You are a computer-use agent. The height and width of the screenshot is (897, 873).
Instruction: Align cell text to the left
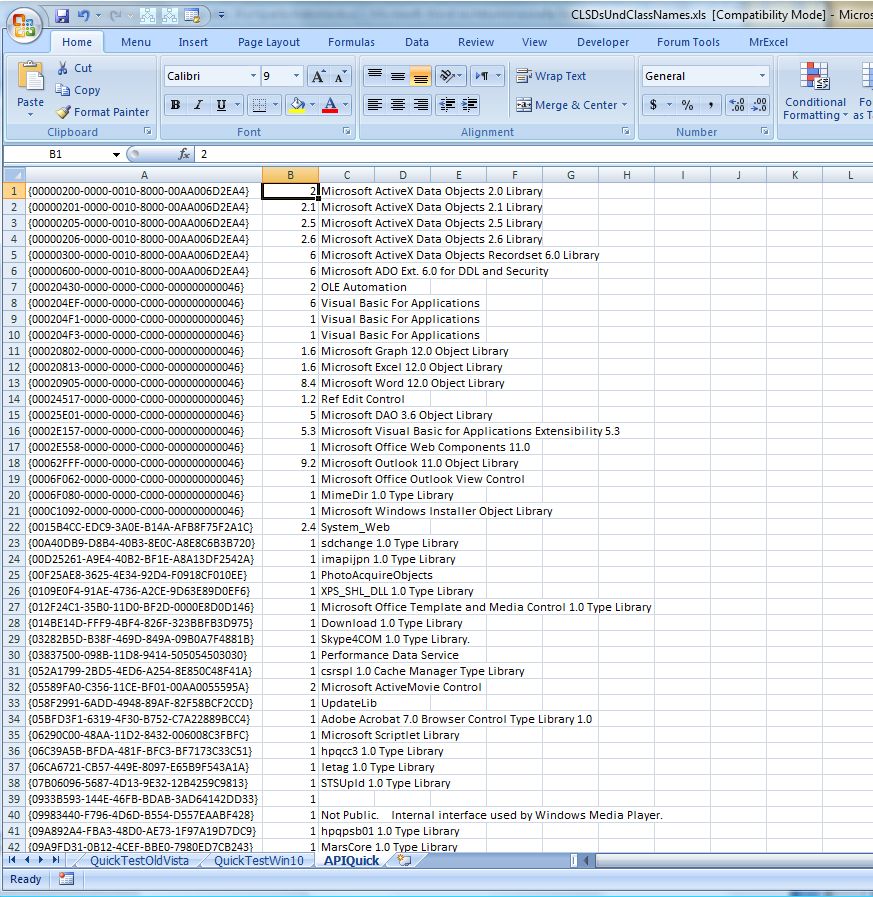click(x=375, y=105)
